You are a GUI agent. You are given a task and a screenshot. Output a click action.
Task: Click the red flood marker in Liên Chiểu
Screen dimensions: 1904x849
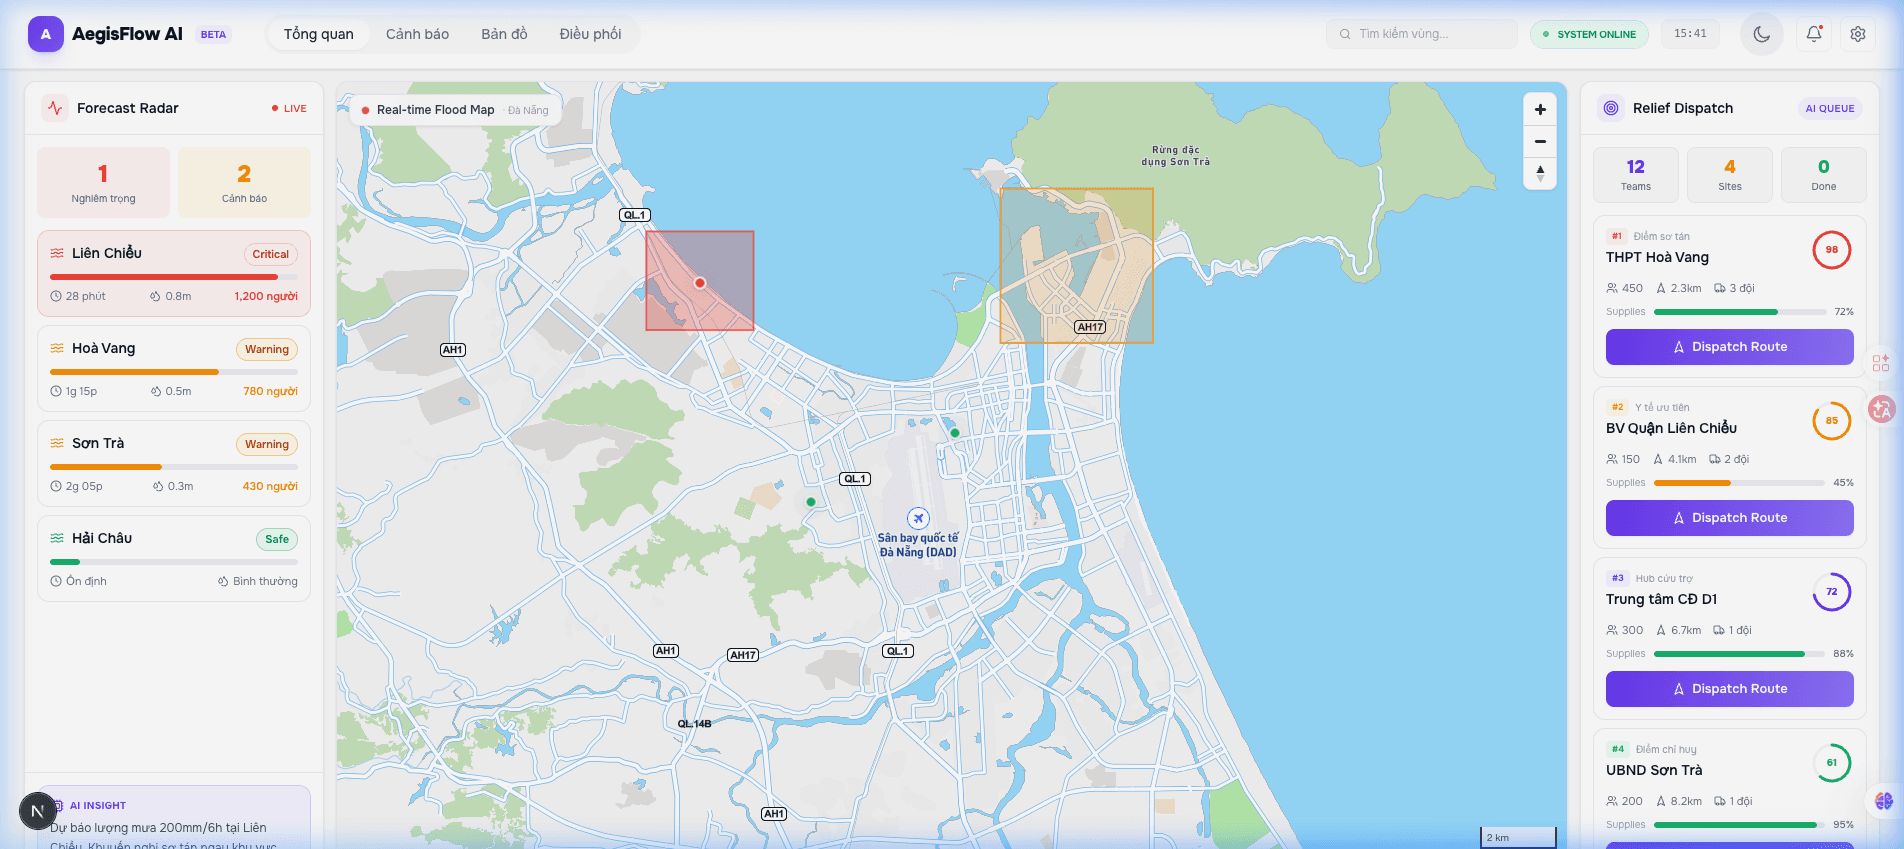(700, 283)
